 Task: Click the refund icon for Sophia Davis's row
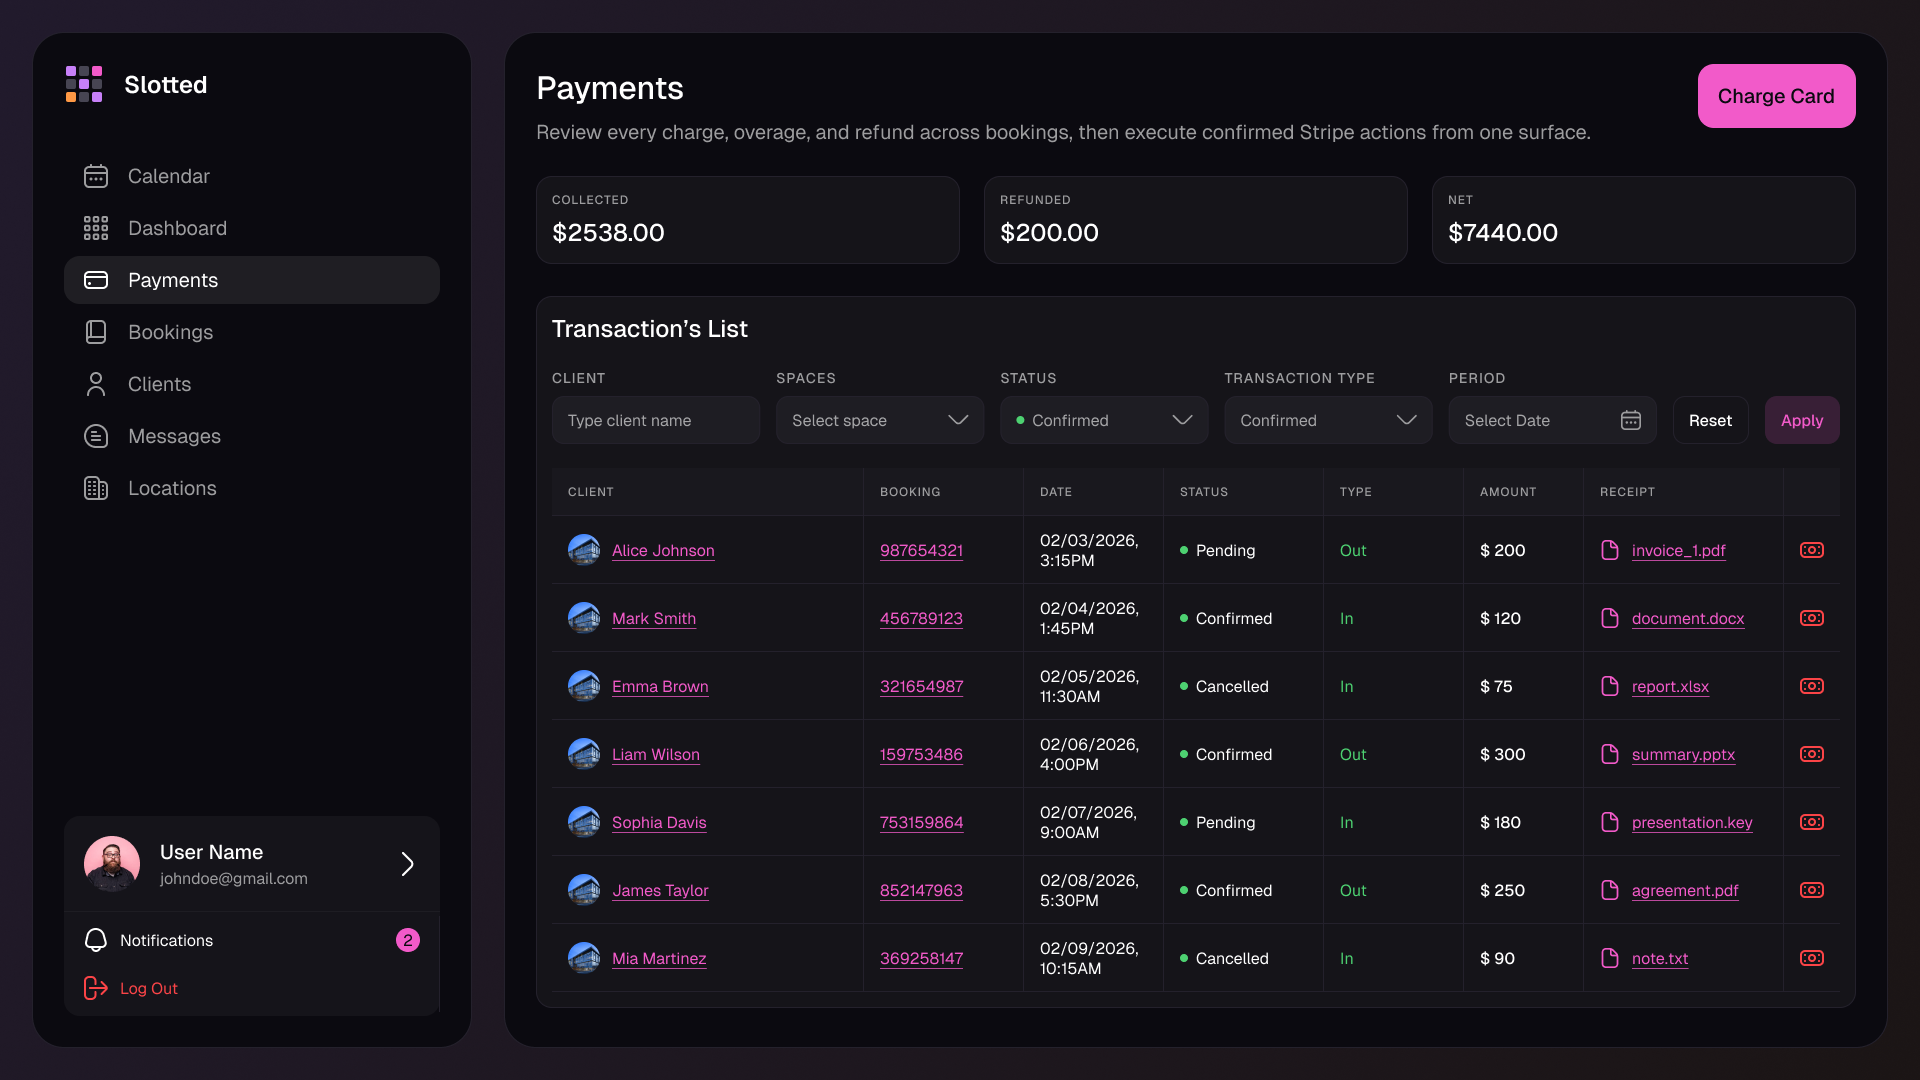pyautogui.click(x=1812, y=822)
